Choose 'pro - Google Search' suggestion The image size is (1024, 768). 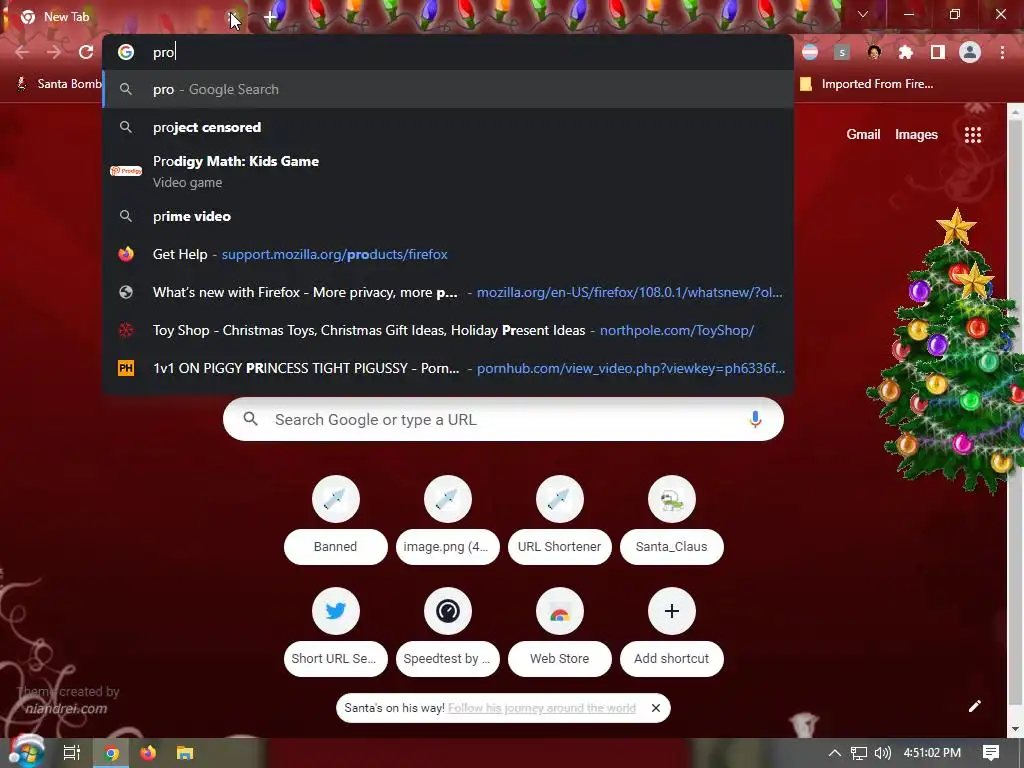pos(448,89)
